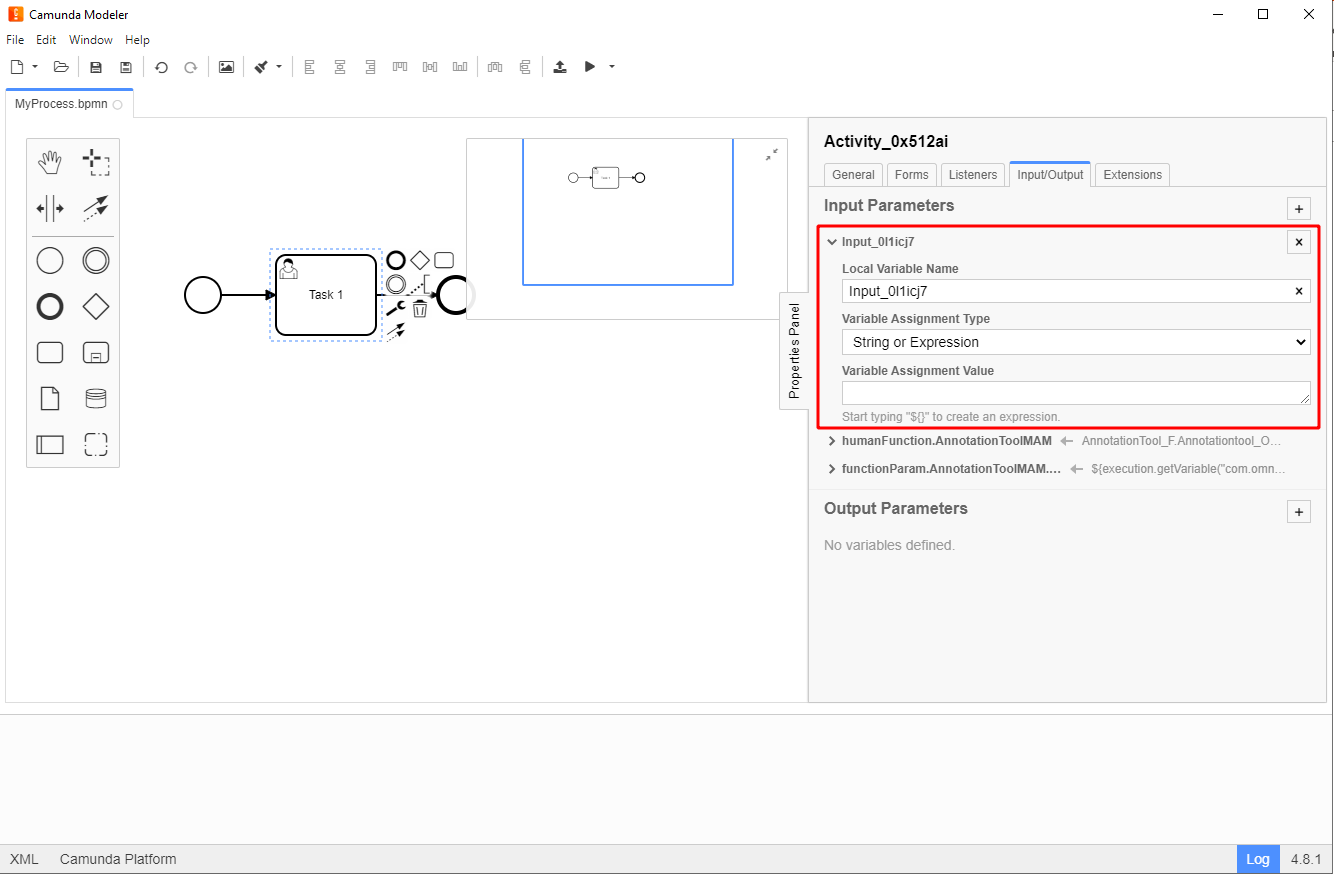Image resolution: width=1334 pixels, height=874 pixels.
Task: Click the Variable Assignment Value text area
Action: click(x=1075, y=393)
